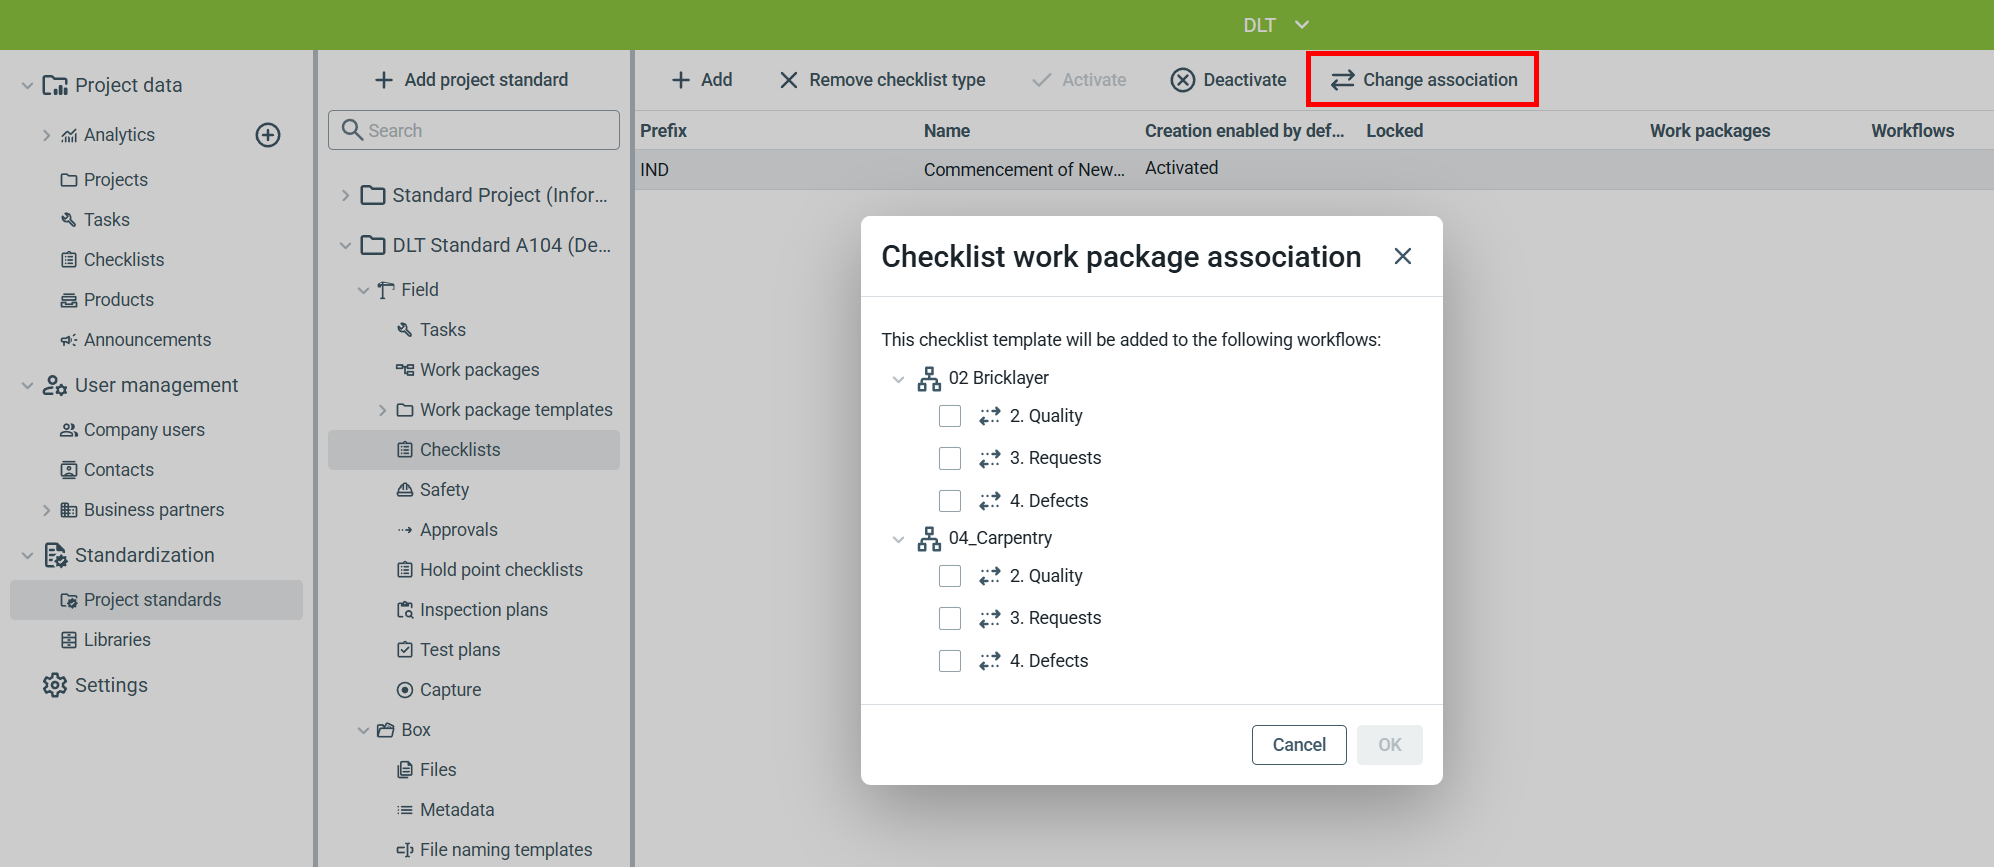This screenshot has height=867, width=1994.
Task: Collapse the 02 Bricklayer workflow node
Action: [x=898, y=379]
